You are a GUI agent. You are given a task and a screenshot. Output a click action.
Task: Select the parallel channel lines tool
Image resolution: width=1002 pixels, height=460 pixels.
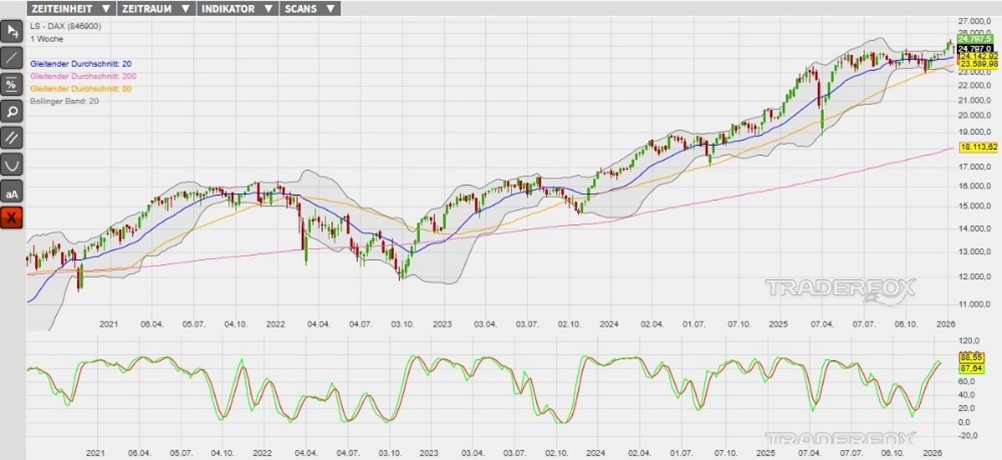click(12, 138)
